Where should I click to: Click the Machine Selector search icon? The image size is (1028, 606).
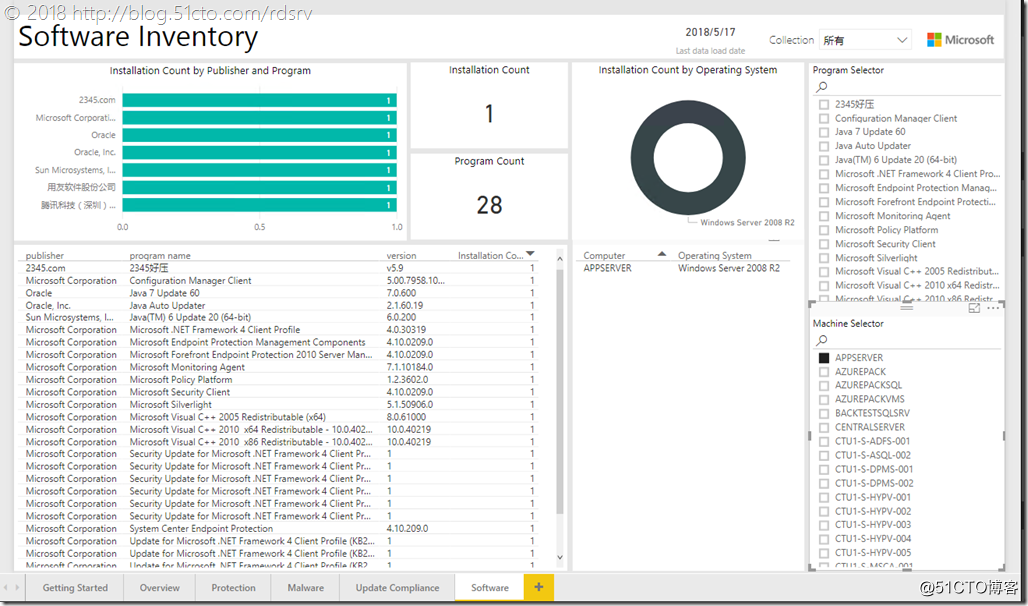821,340
